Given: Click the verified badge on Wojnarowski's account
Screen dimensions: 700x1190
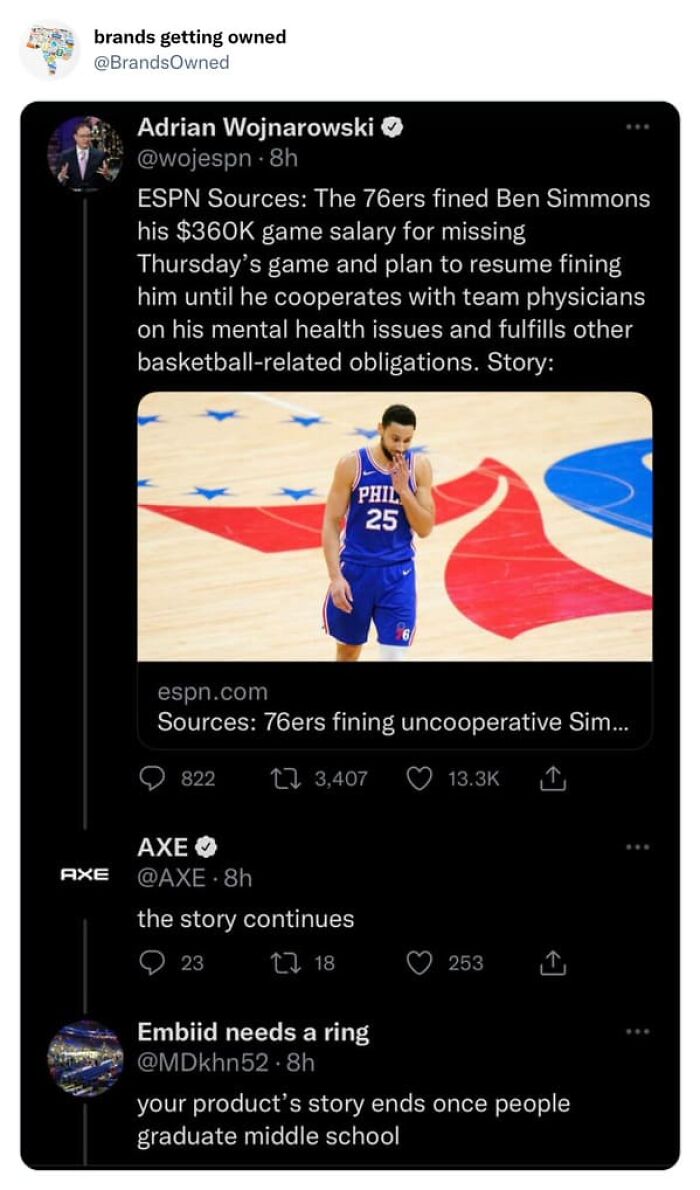Looking at the screenshot, I should (x=394, y=126).
